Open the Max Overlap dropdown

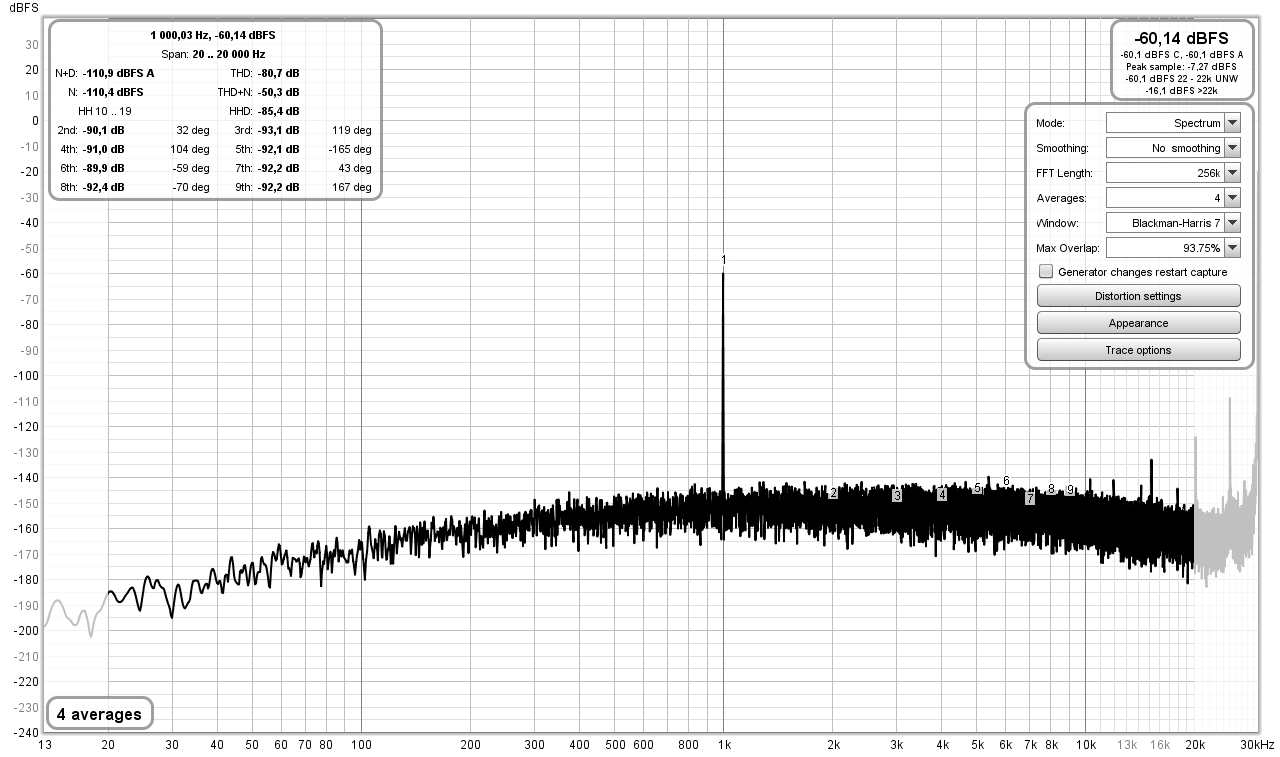(x=1173, y=247)
